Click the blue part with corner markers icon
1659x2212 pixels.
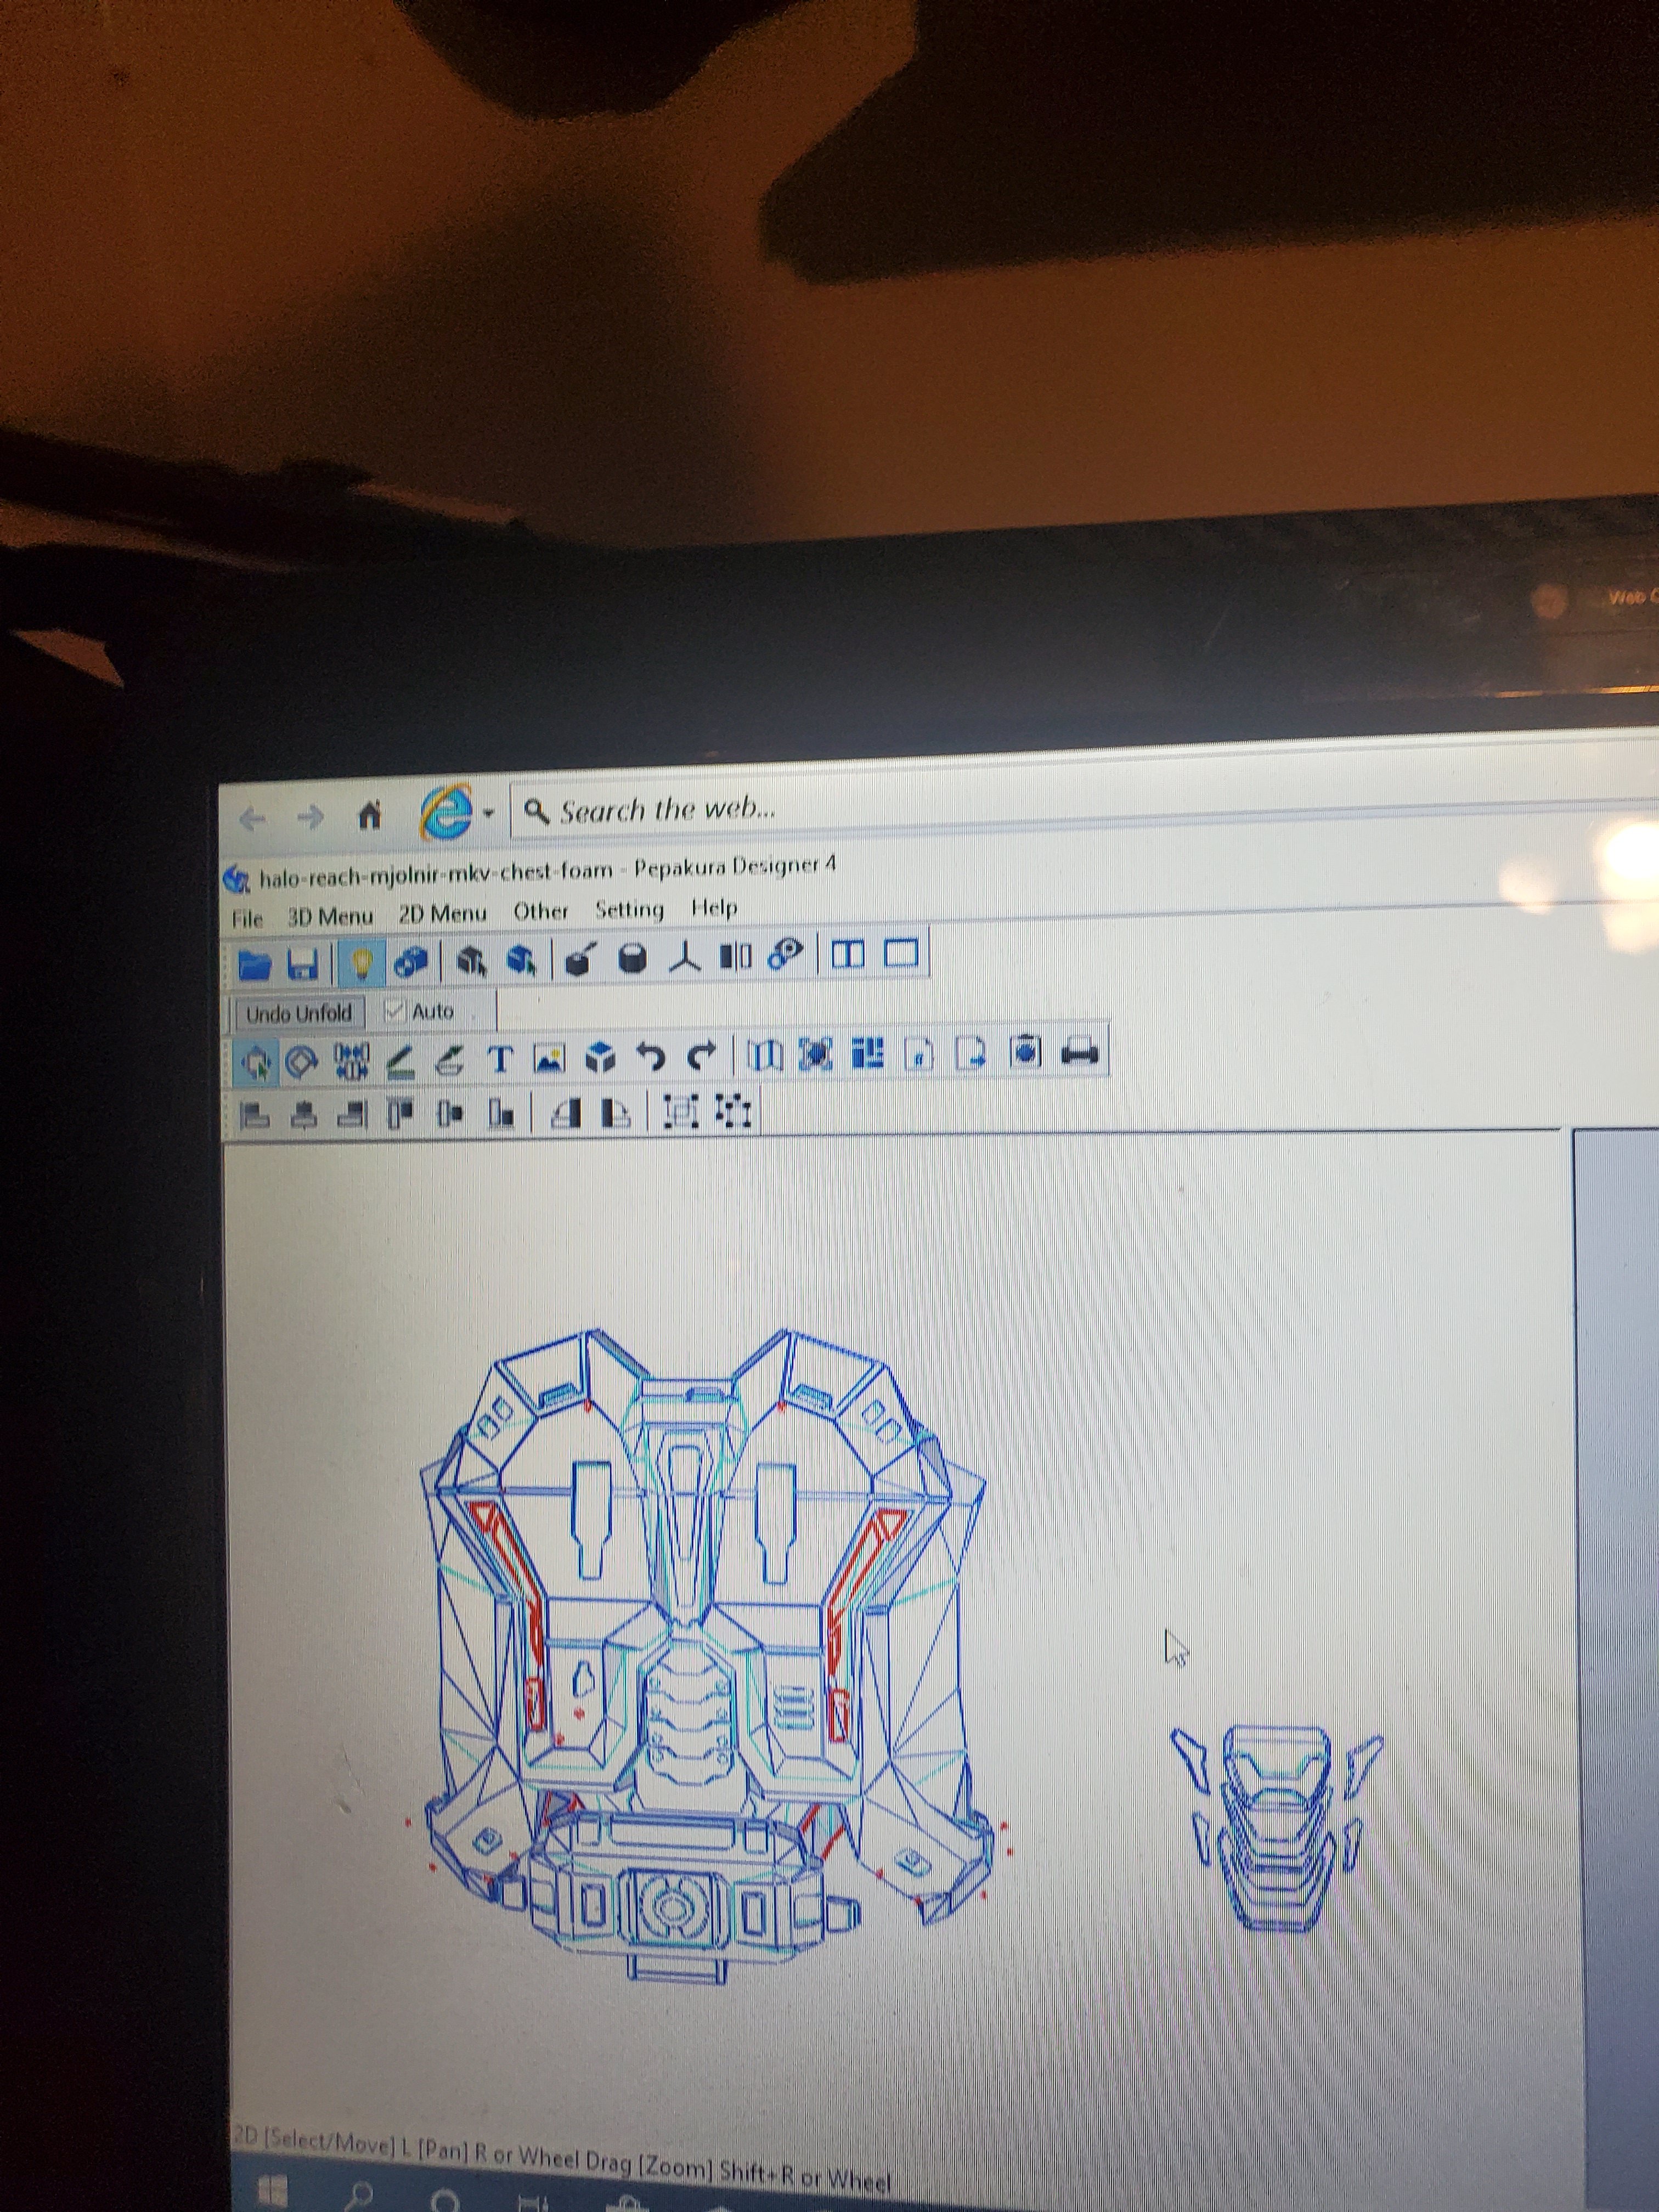(815, 1053)
